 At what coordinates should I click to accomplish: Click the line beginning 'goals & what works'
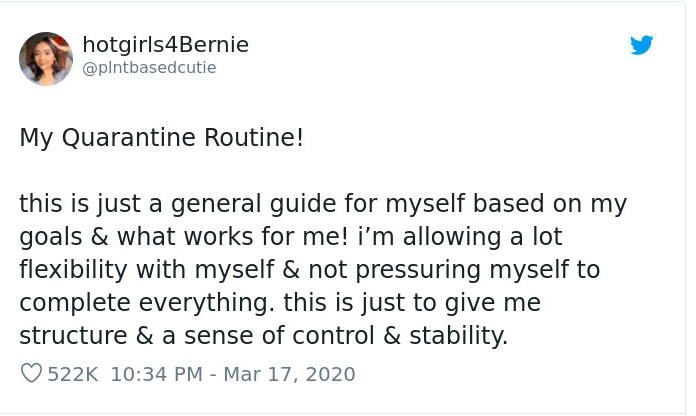[291, 237]
